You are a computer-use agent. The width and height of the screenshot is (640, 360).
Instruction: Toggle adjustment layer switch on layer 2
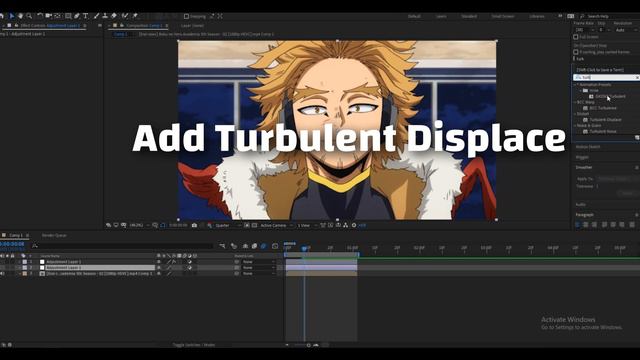[190, 268]
